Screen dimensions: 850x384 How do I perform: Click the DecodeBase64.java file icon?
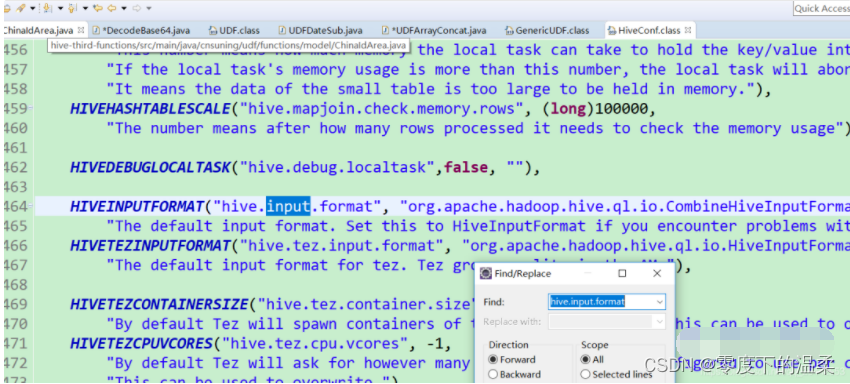[x=96, y=30]
